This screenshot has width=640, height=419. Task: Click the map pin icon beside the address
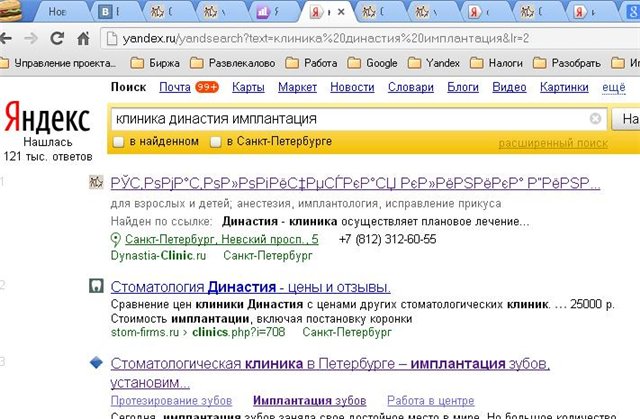[116, 240]
